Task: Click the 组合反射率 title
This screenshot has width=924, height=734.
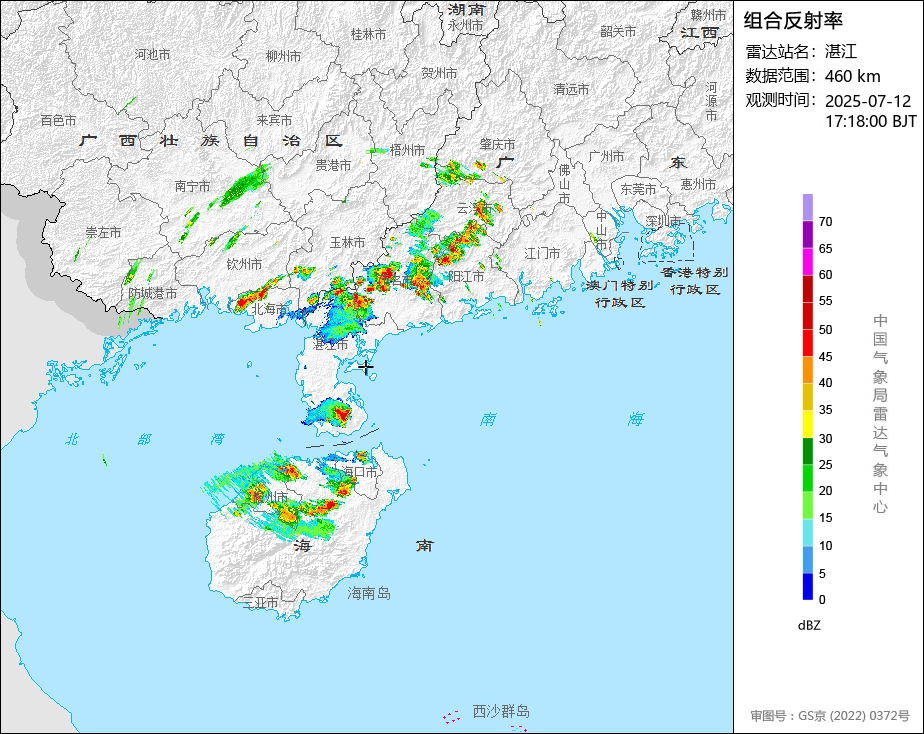Action: click(x=793, y=21)
